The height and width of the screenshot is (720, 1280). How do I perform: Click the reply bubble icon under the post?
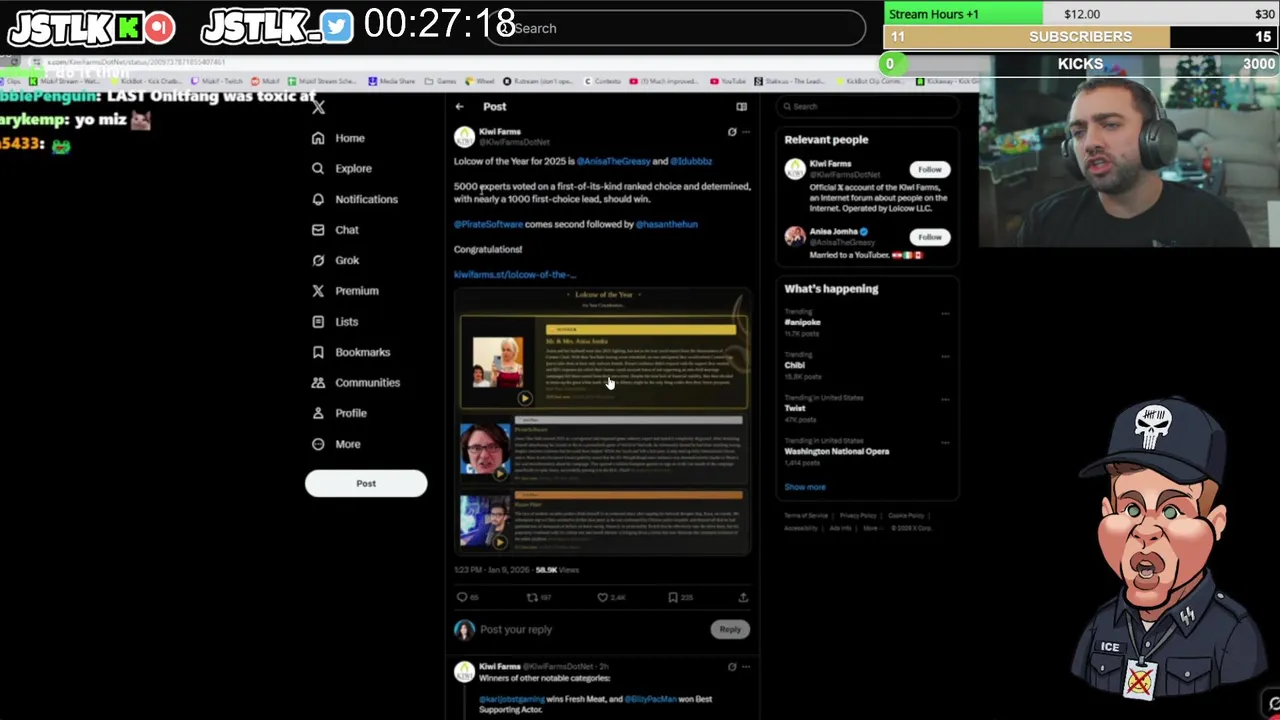(462, 597)
